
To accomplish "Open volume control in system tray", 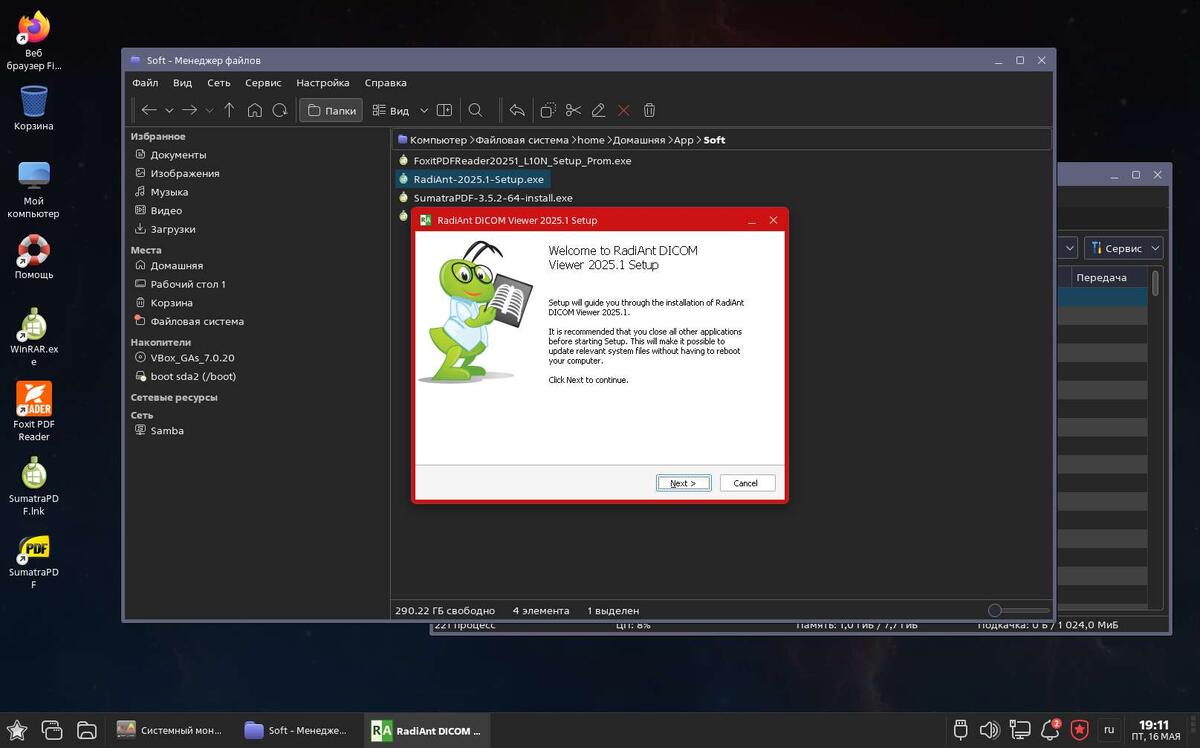I will tap(990, 730).
